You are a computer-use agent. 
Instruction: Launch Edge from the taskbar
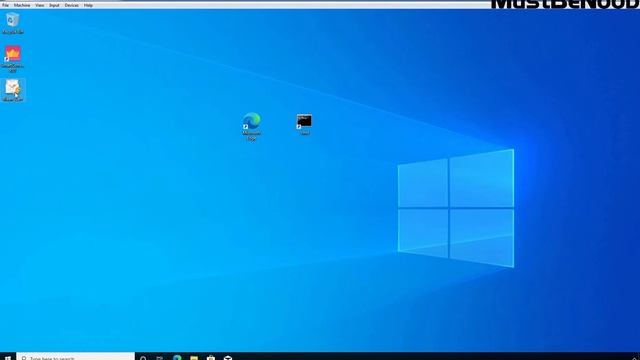177,358
